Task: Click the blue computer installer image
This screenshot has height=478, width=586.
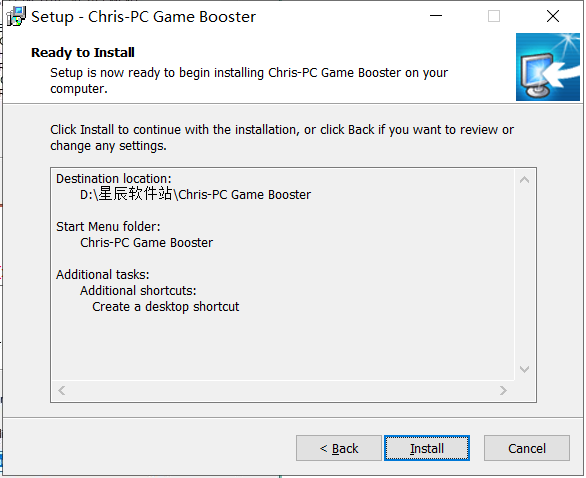Action: coord(548,67)
